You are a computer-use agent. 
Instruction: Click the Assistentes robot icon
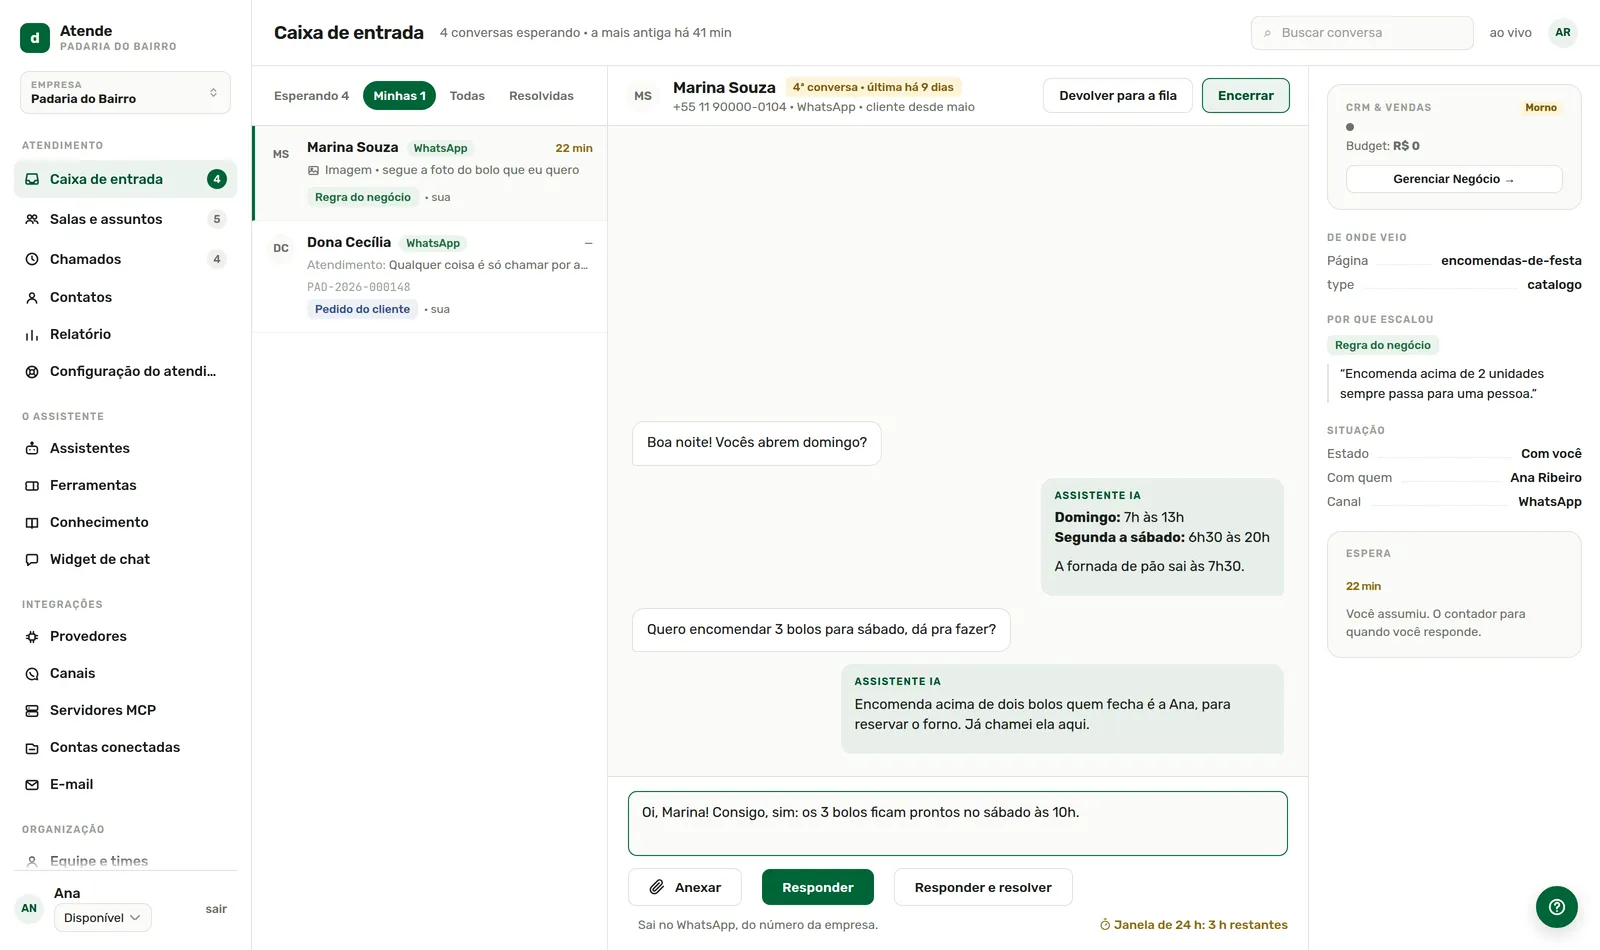[32, 448]
